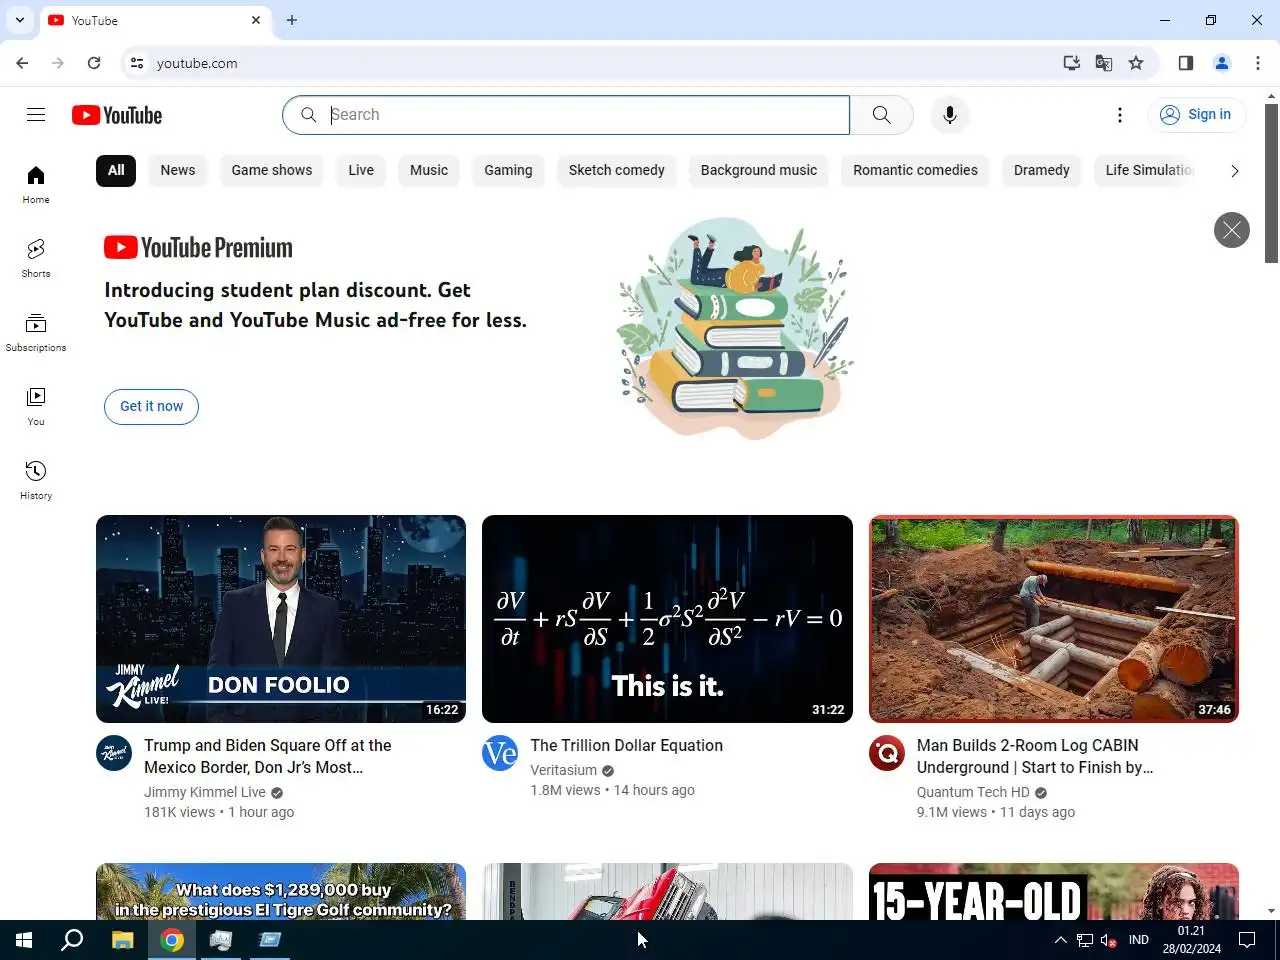Image resolution: width=1280 pixels, height=960 pixels.
Task: Click the page vertical scrollbar thumb
Action: (1272, 183)
